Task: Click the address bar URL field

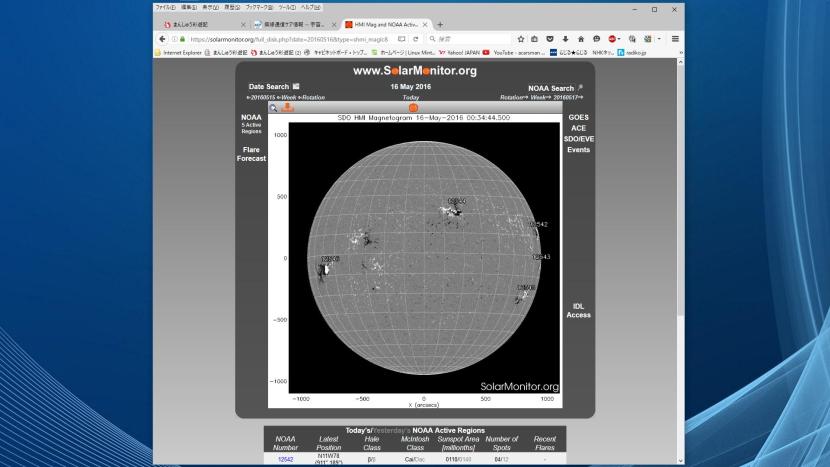Action: pos(288,39)
